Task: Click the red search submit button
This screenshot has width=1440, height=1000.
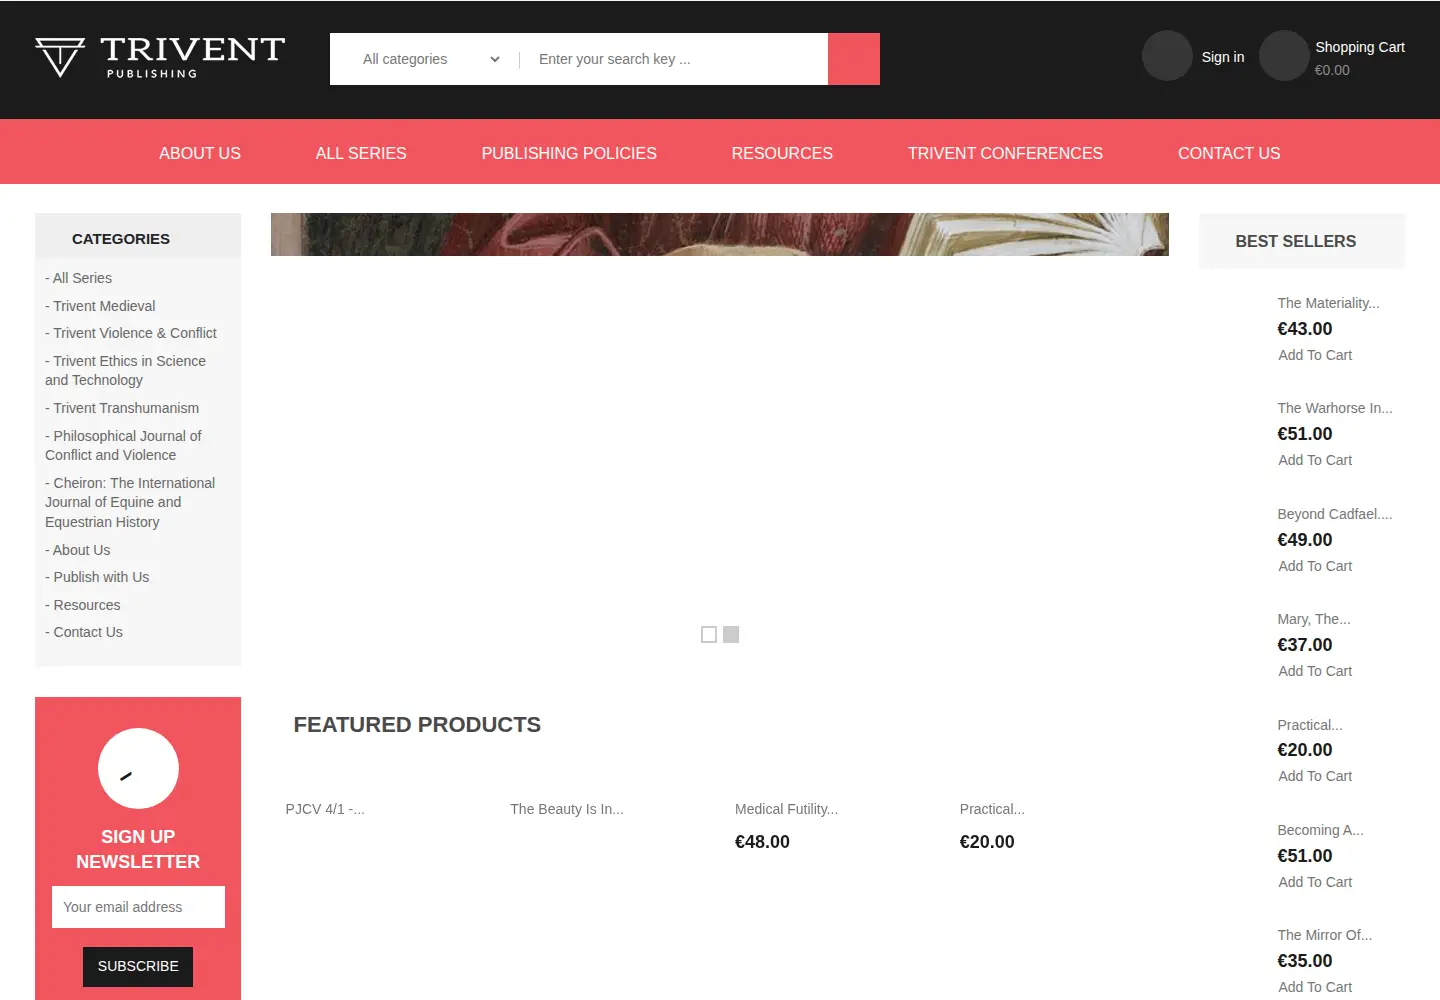Action: [x=854, y=59]
